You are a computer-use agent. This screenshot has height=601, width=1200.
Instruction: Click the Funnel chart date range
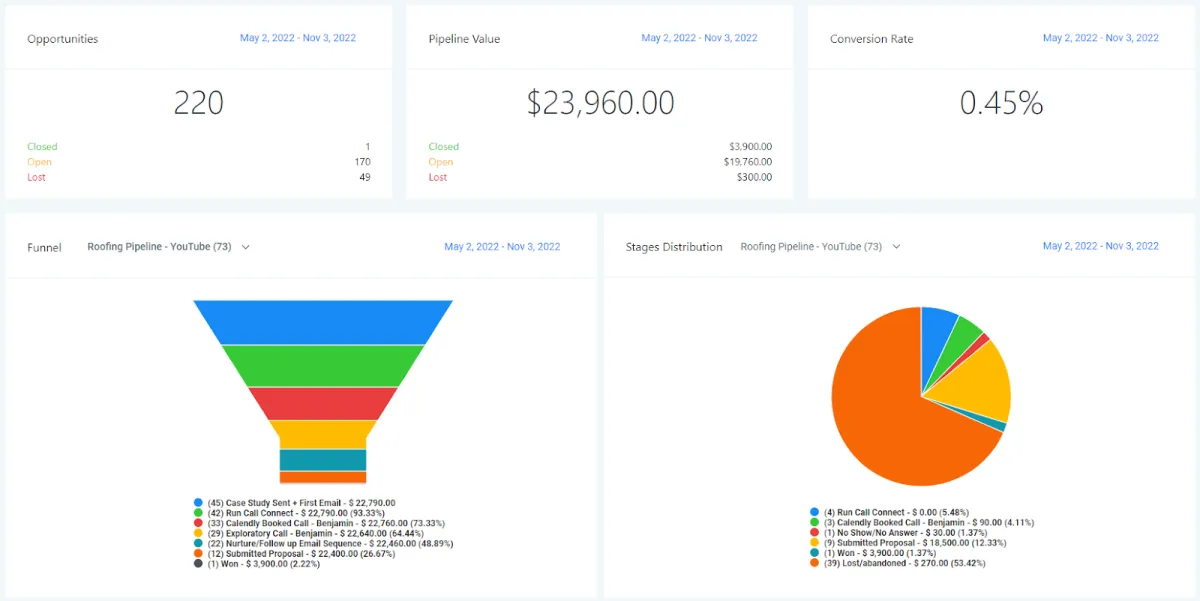pyautogui.click(x=502, y=247)
